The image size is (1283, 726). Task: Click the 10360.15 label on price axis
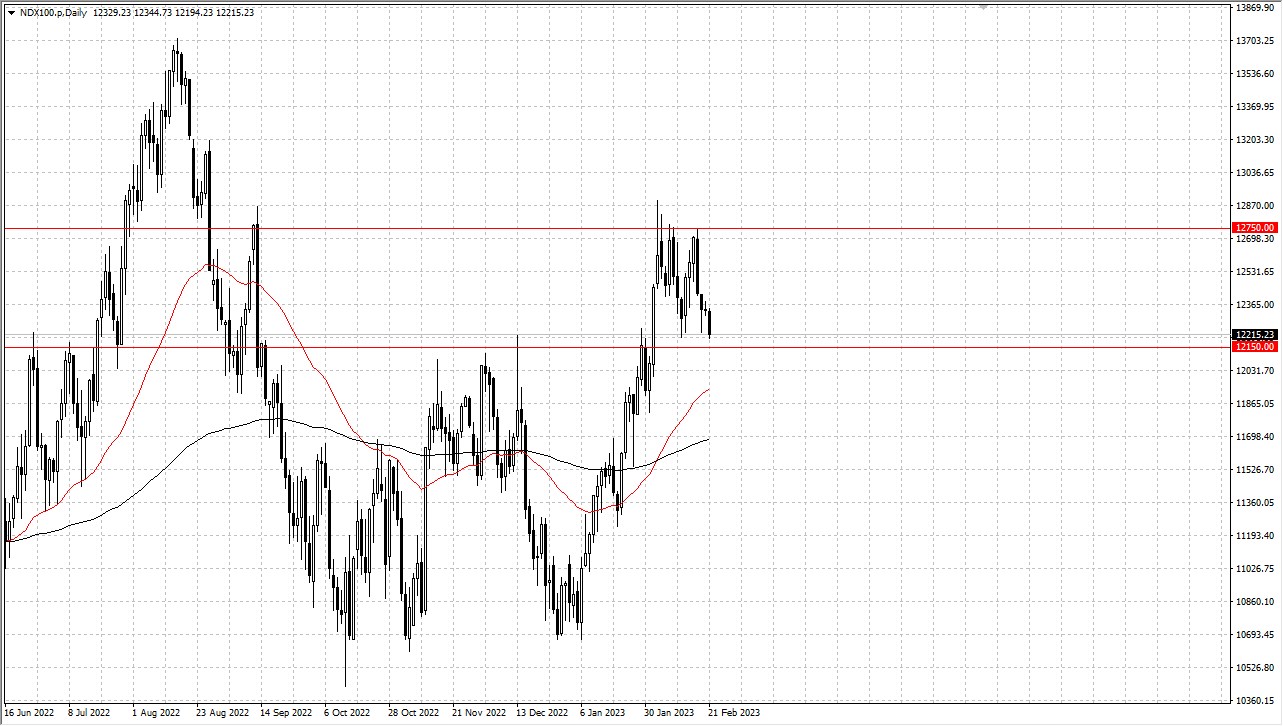tap(1254, 701)
